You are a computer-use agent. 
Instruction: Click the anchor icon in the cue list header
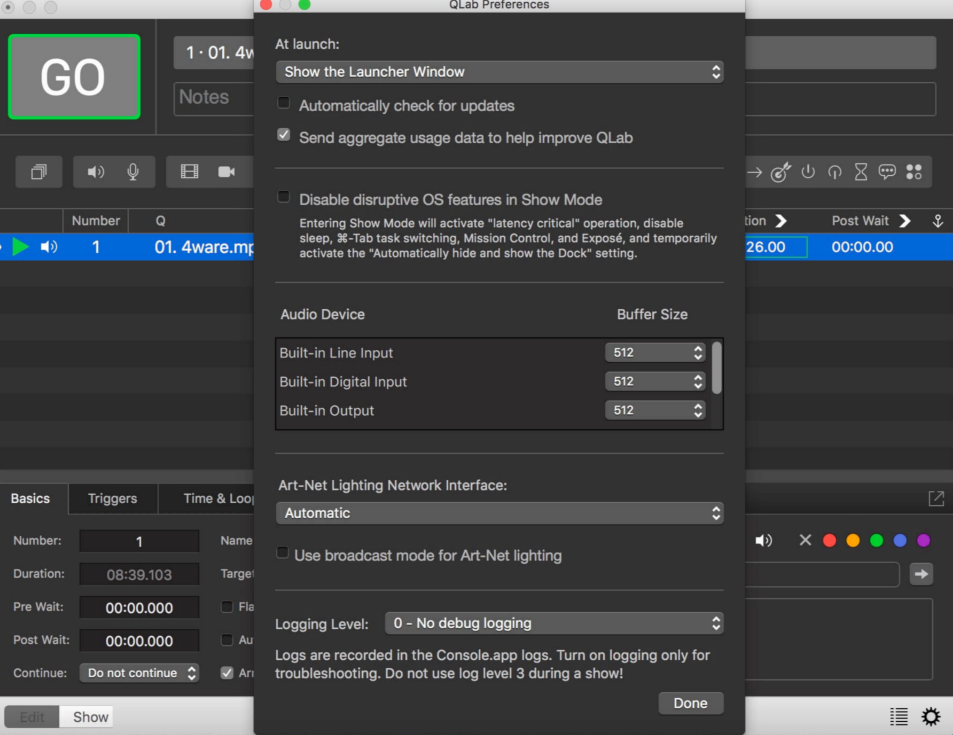pyautogui.click(x=938, y=221)
